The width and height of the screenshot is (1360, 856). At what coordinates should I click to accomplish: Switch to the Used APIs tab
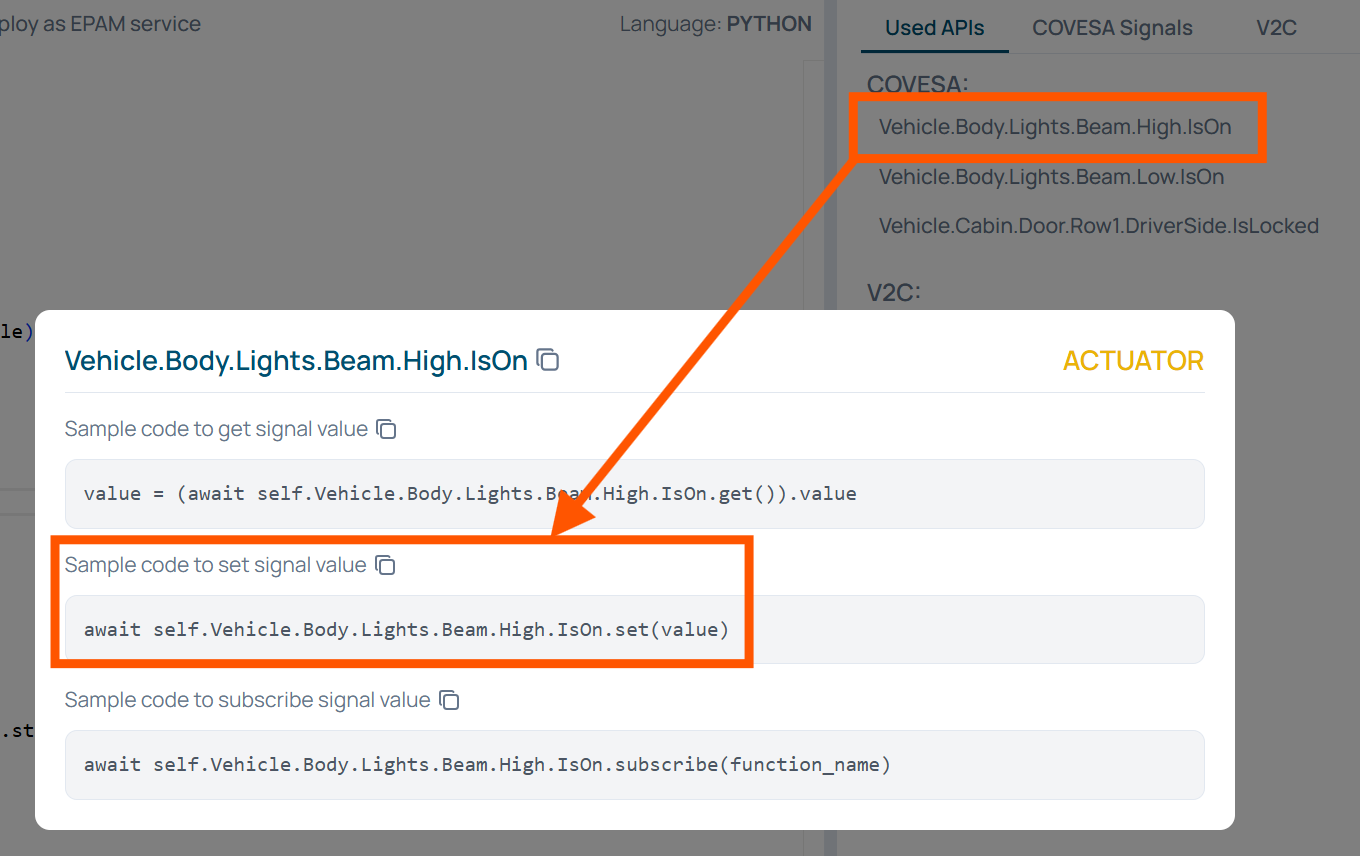point(934,28)
